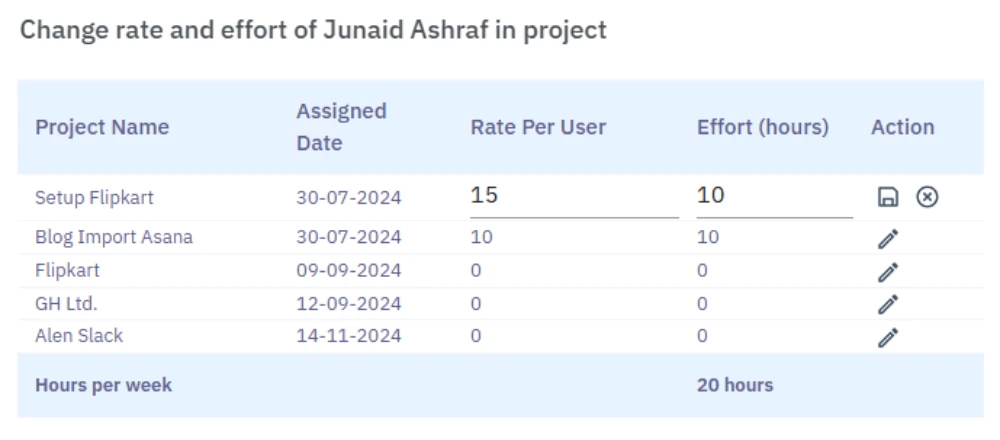1000x440 pixels.
Task: Select the 20 hours total cell
Action: click(x=735, y=385)
